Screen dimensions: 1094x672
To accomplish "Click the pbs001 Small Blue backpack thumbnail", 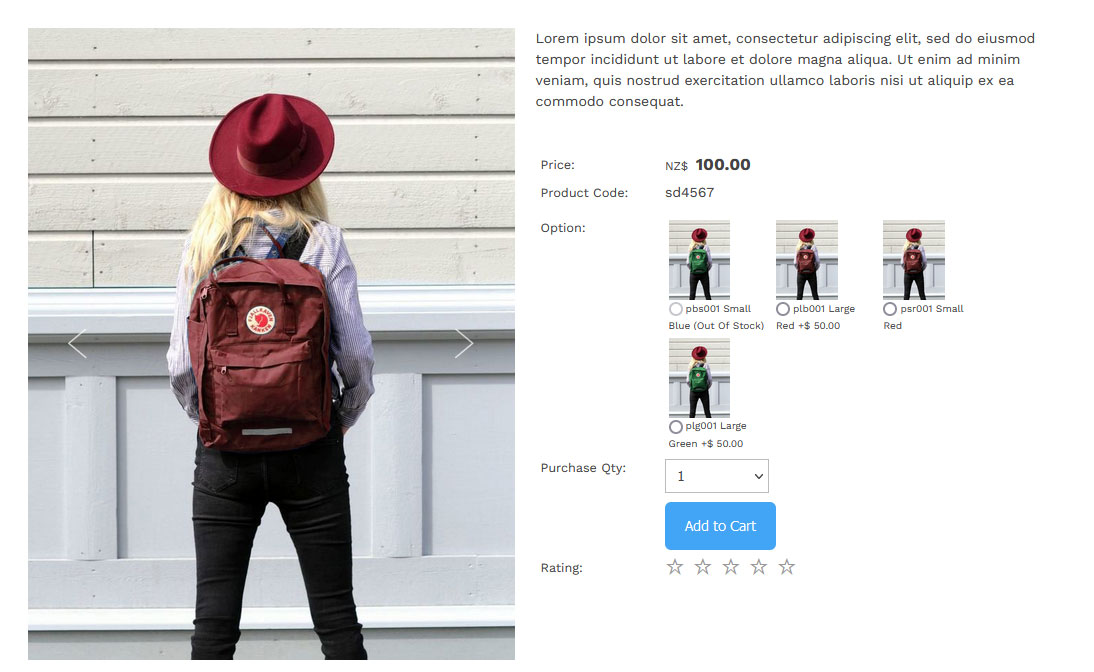I will click(x=699, y=260).
